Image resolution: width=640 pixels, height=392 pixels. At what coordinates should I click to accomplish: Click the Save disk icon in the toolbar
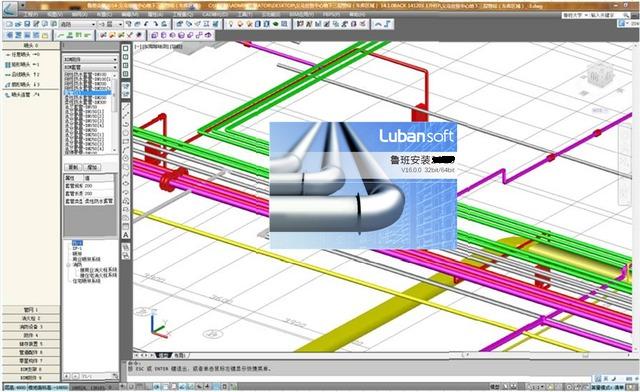click(27, 24)
